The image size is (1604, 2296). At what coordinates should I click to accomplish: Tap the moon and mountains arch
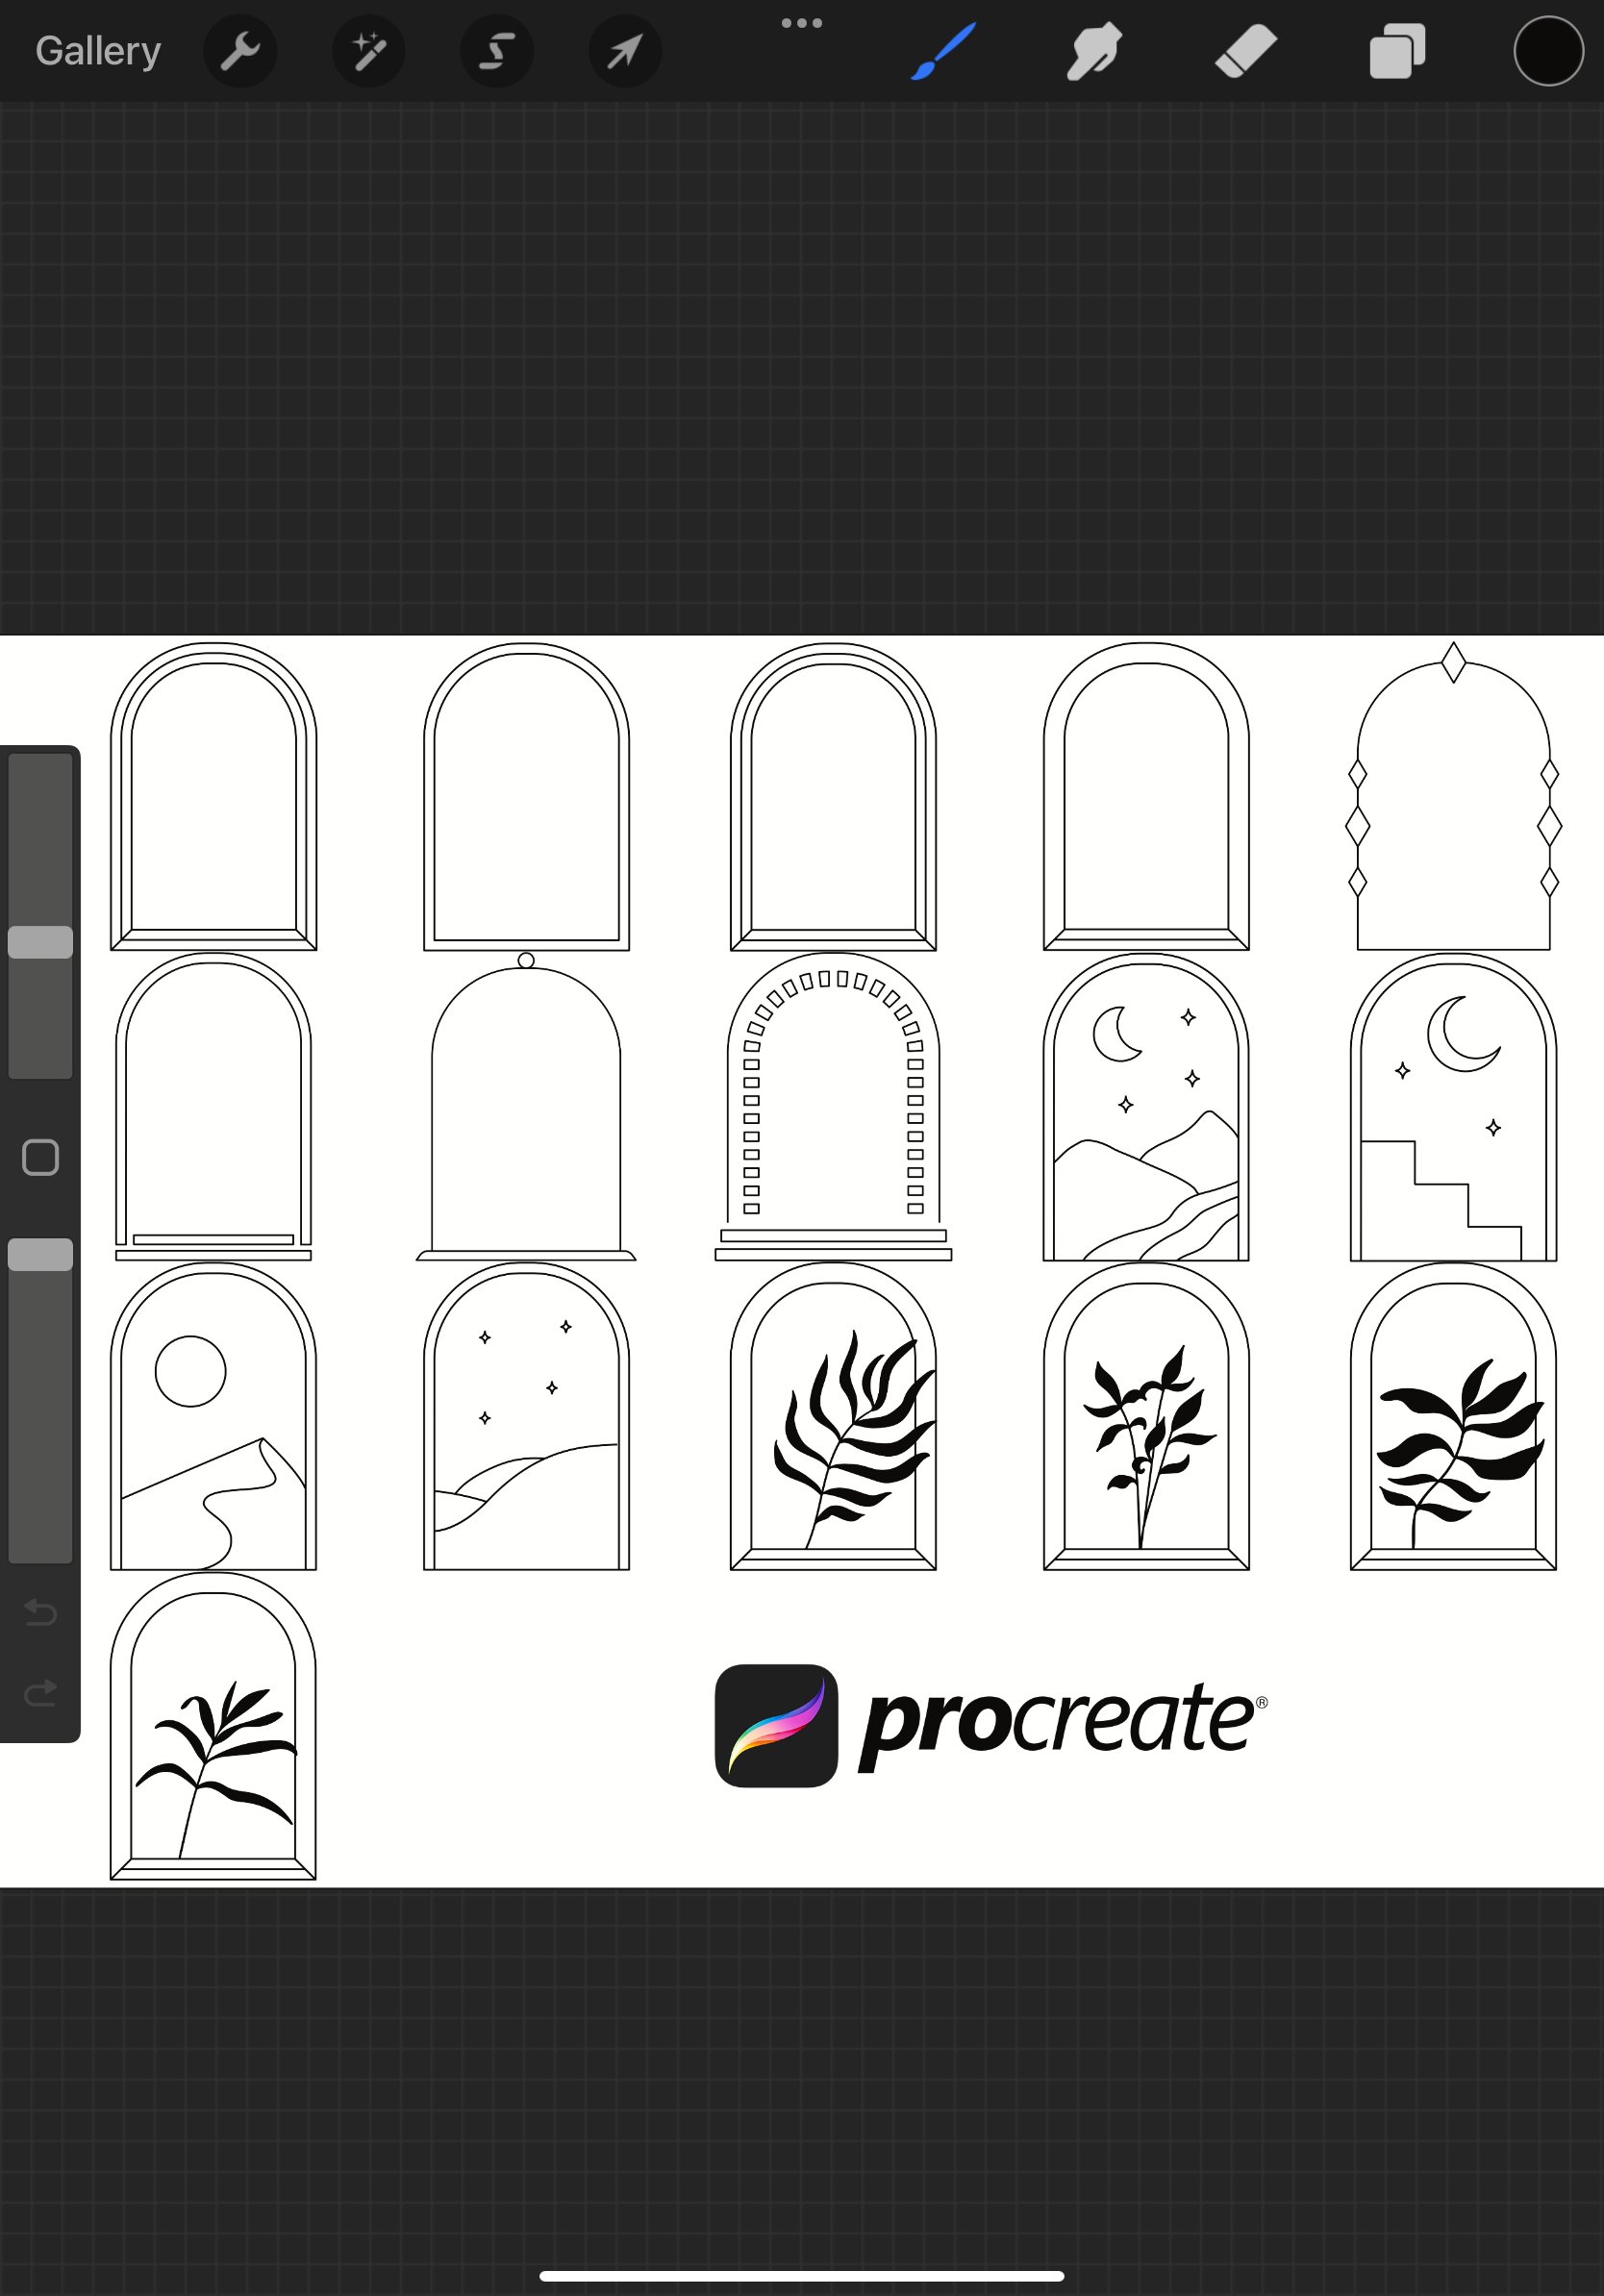1146,1106
